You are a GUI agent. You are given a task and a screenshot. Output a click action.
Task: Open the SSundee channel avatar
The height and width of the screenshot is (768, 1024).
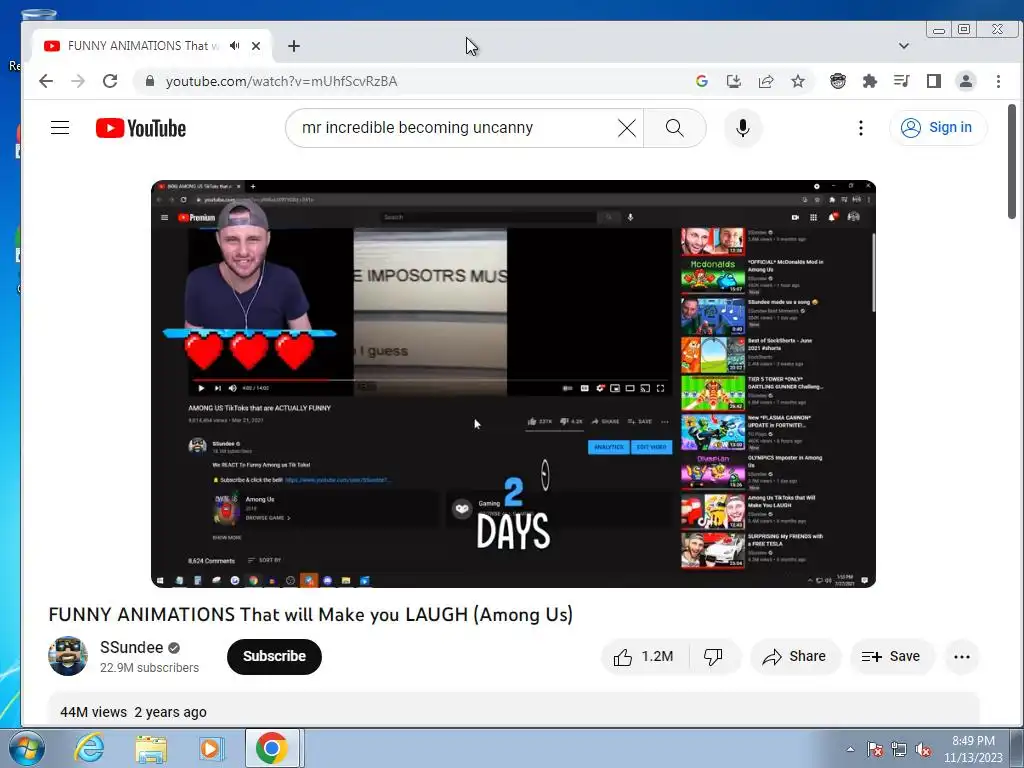coord(68,656)
